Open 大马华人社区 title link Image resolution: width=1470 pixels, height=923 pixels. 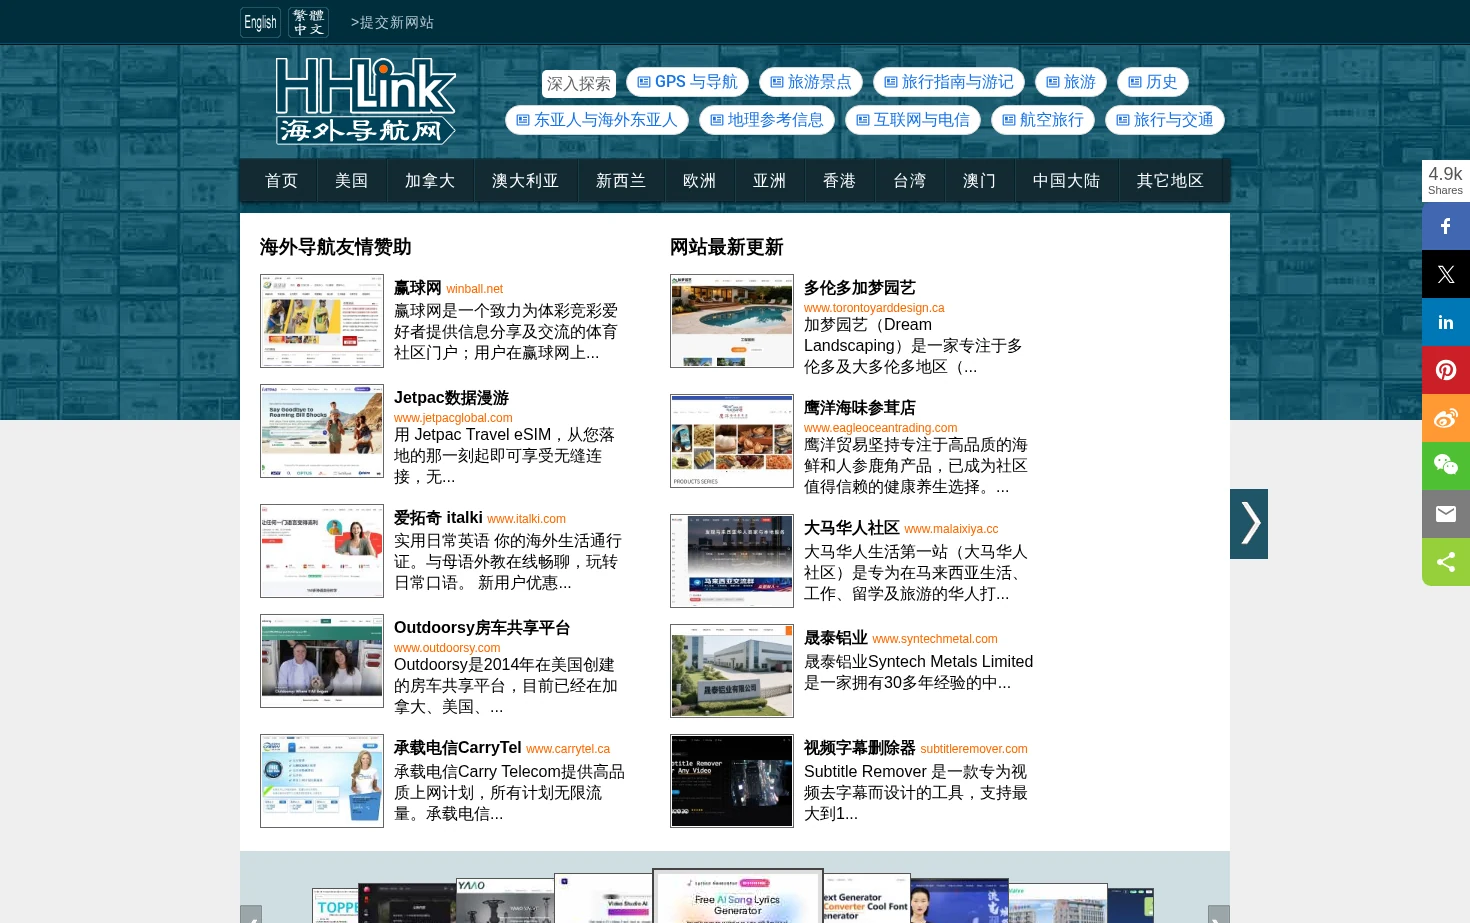[852, 528]
